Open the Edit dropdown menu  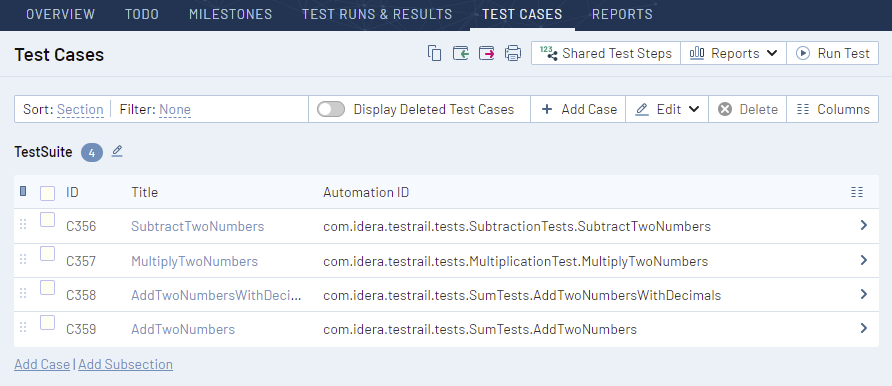(667, 109)
